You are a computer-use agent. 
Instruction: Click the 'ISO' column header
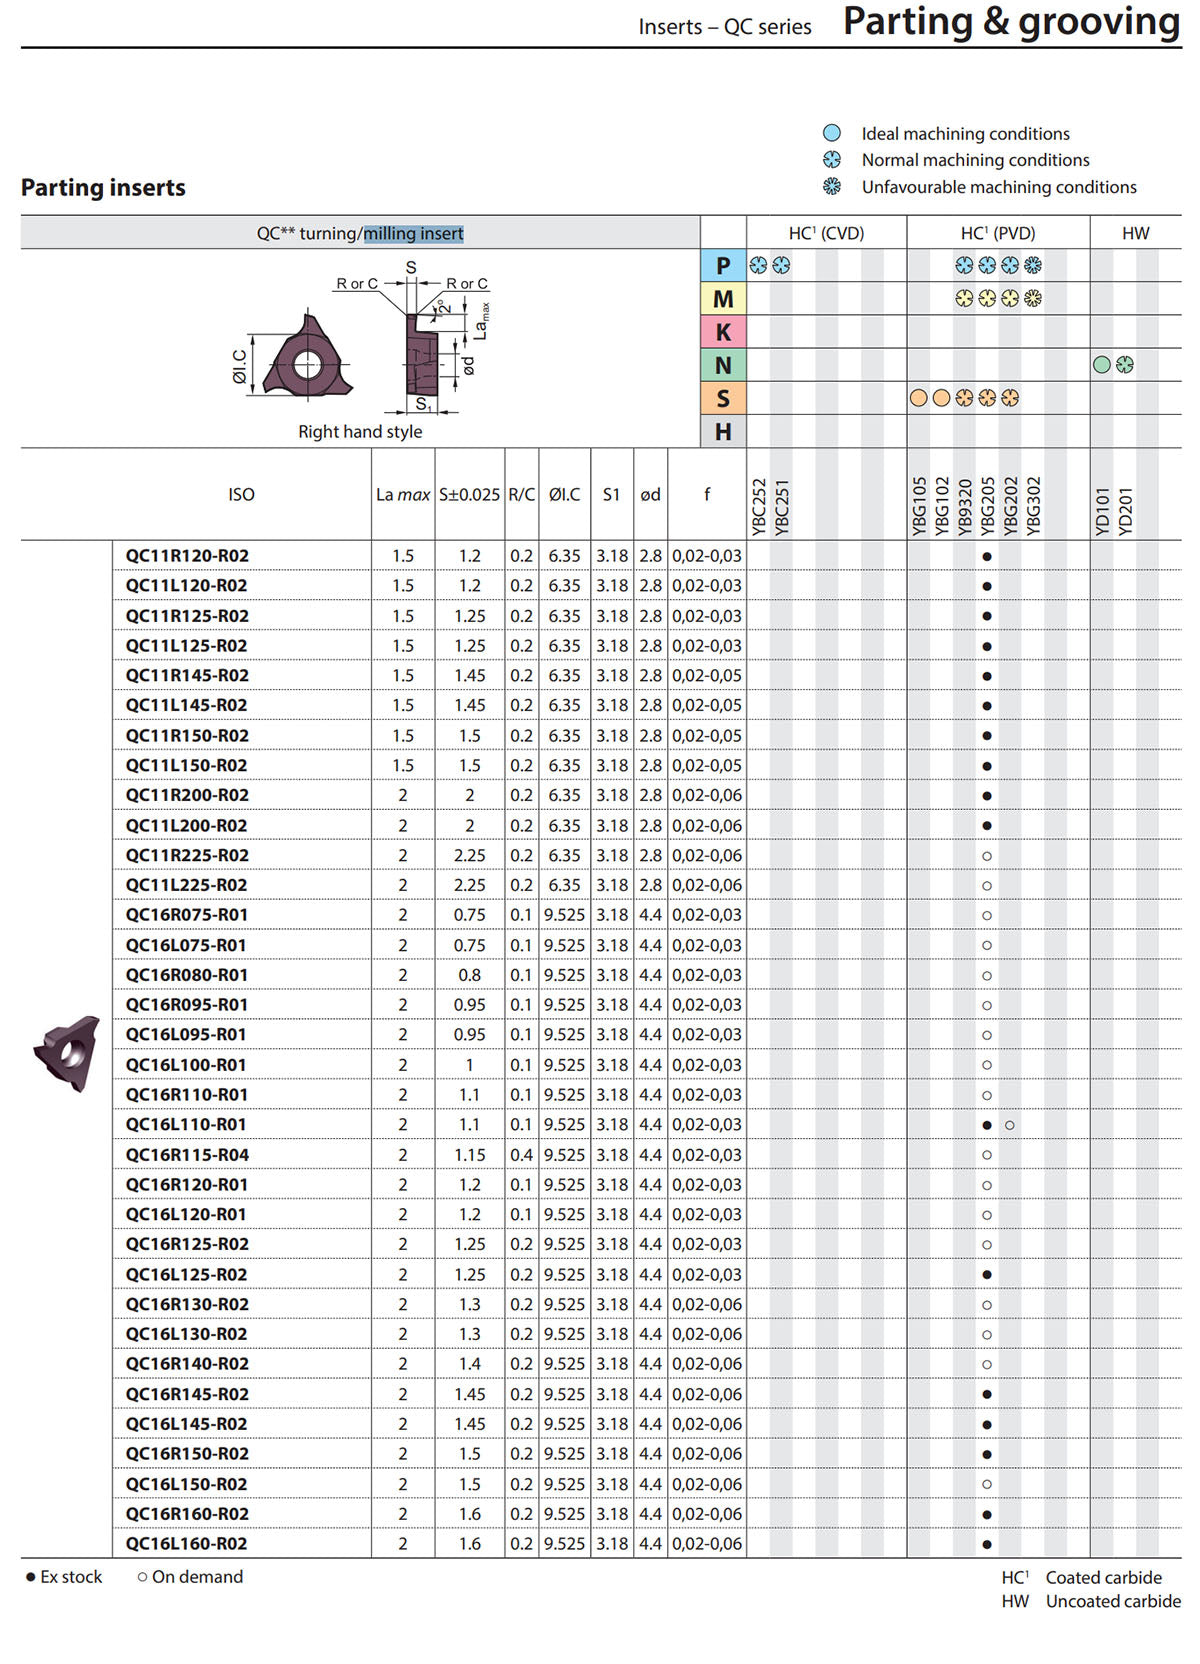pyautogui.click(x=241, y=494)
